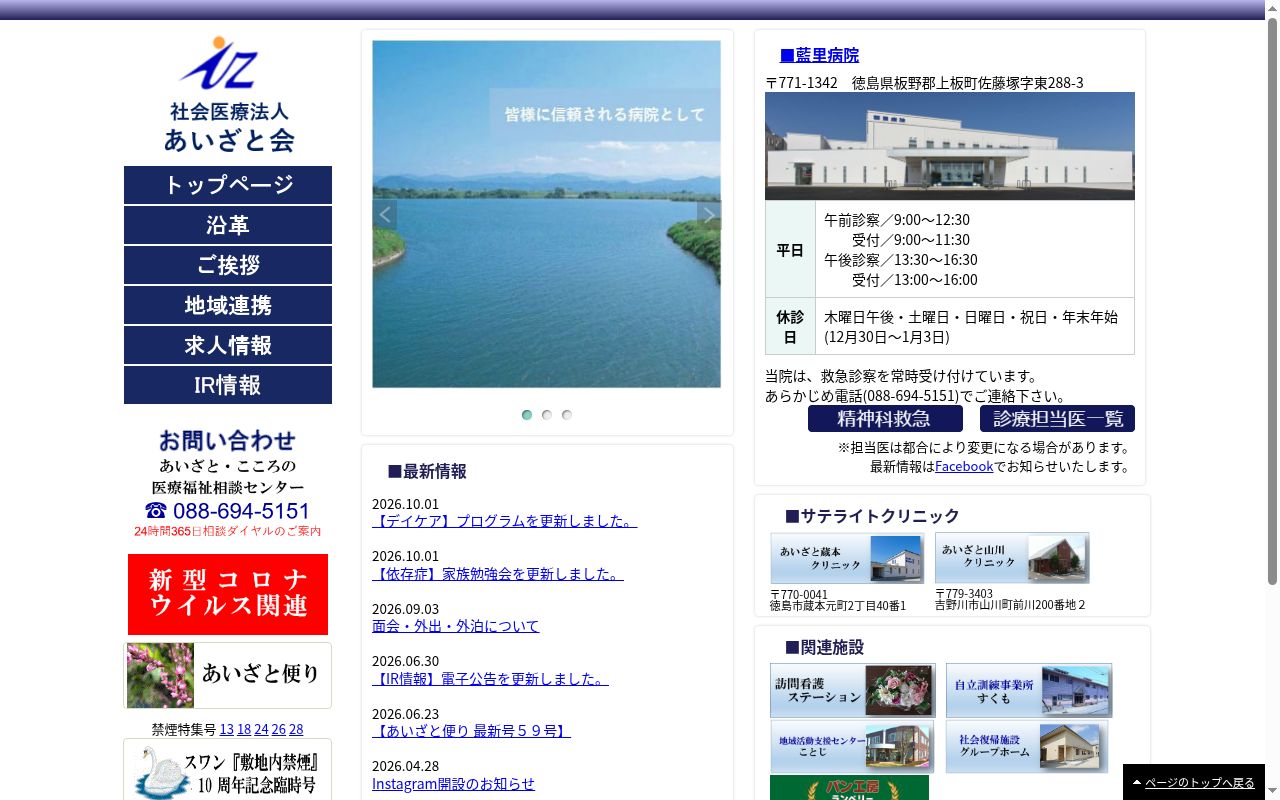
Task: Open 禁煙特集号 24 link
Action: tap(261, 729)
